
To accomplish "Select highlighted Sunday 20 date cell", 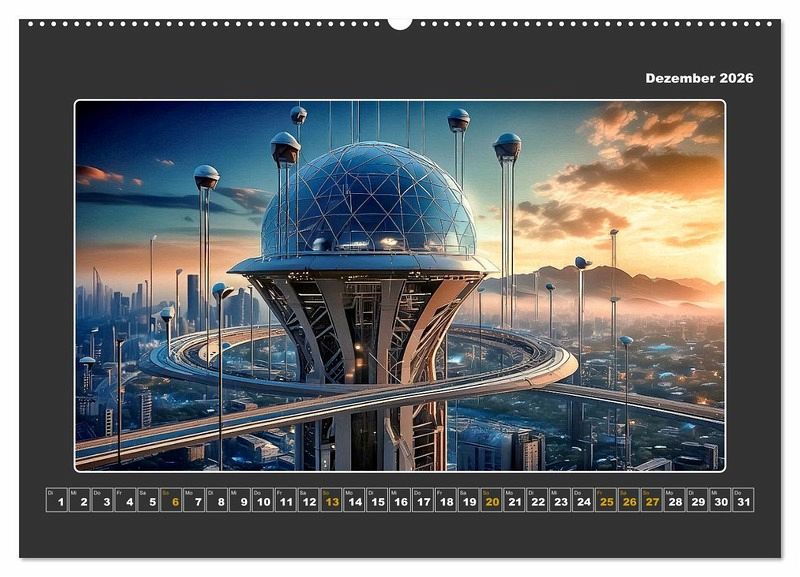I will coord(491,500).
